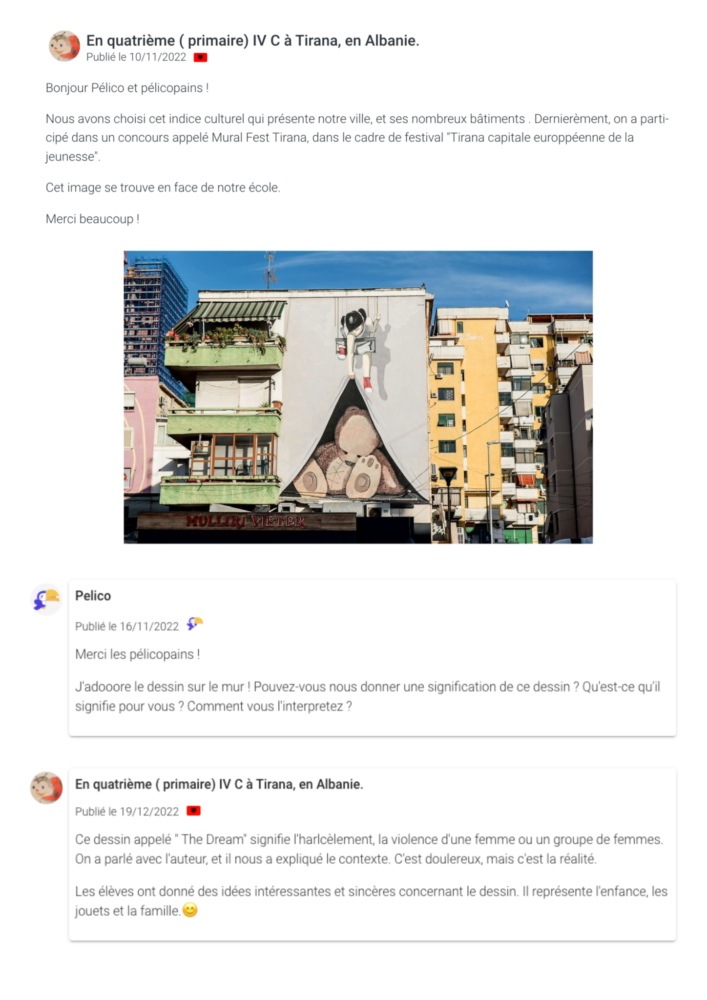Click the 'Bonjour Pélico et pélicopains !' greeting line
Image resolution: width=707 pixels, height=1000 pixels.
[127, 88]
